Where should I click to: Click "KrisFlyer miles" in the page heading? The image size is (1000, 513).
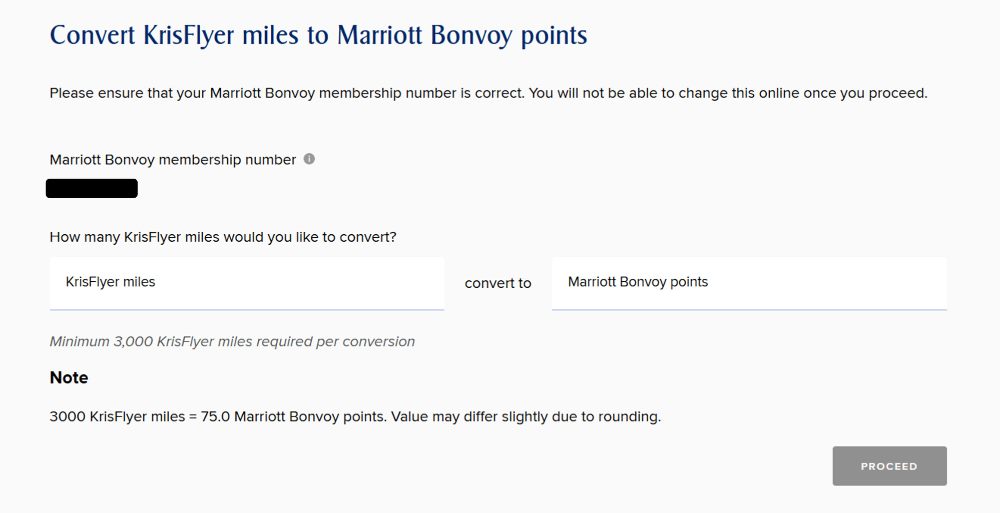click(221, 36)
